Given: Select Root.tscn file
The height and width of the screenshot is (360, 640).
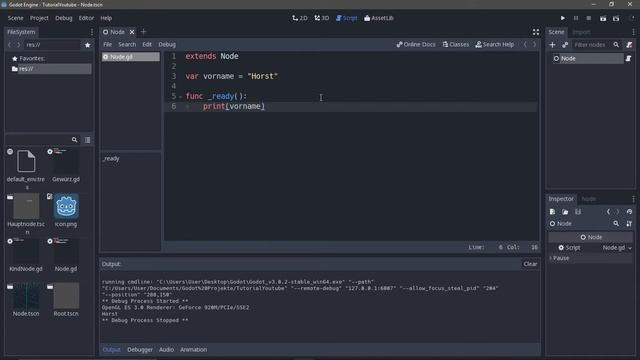Looking at the screenshot, I should tap(66, 300).
